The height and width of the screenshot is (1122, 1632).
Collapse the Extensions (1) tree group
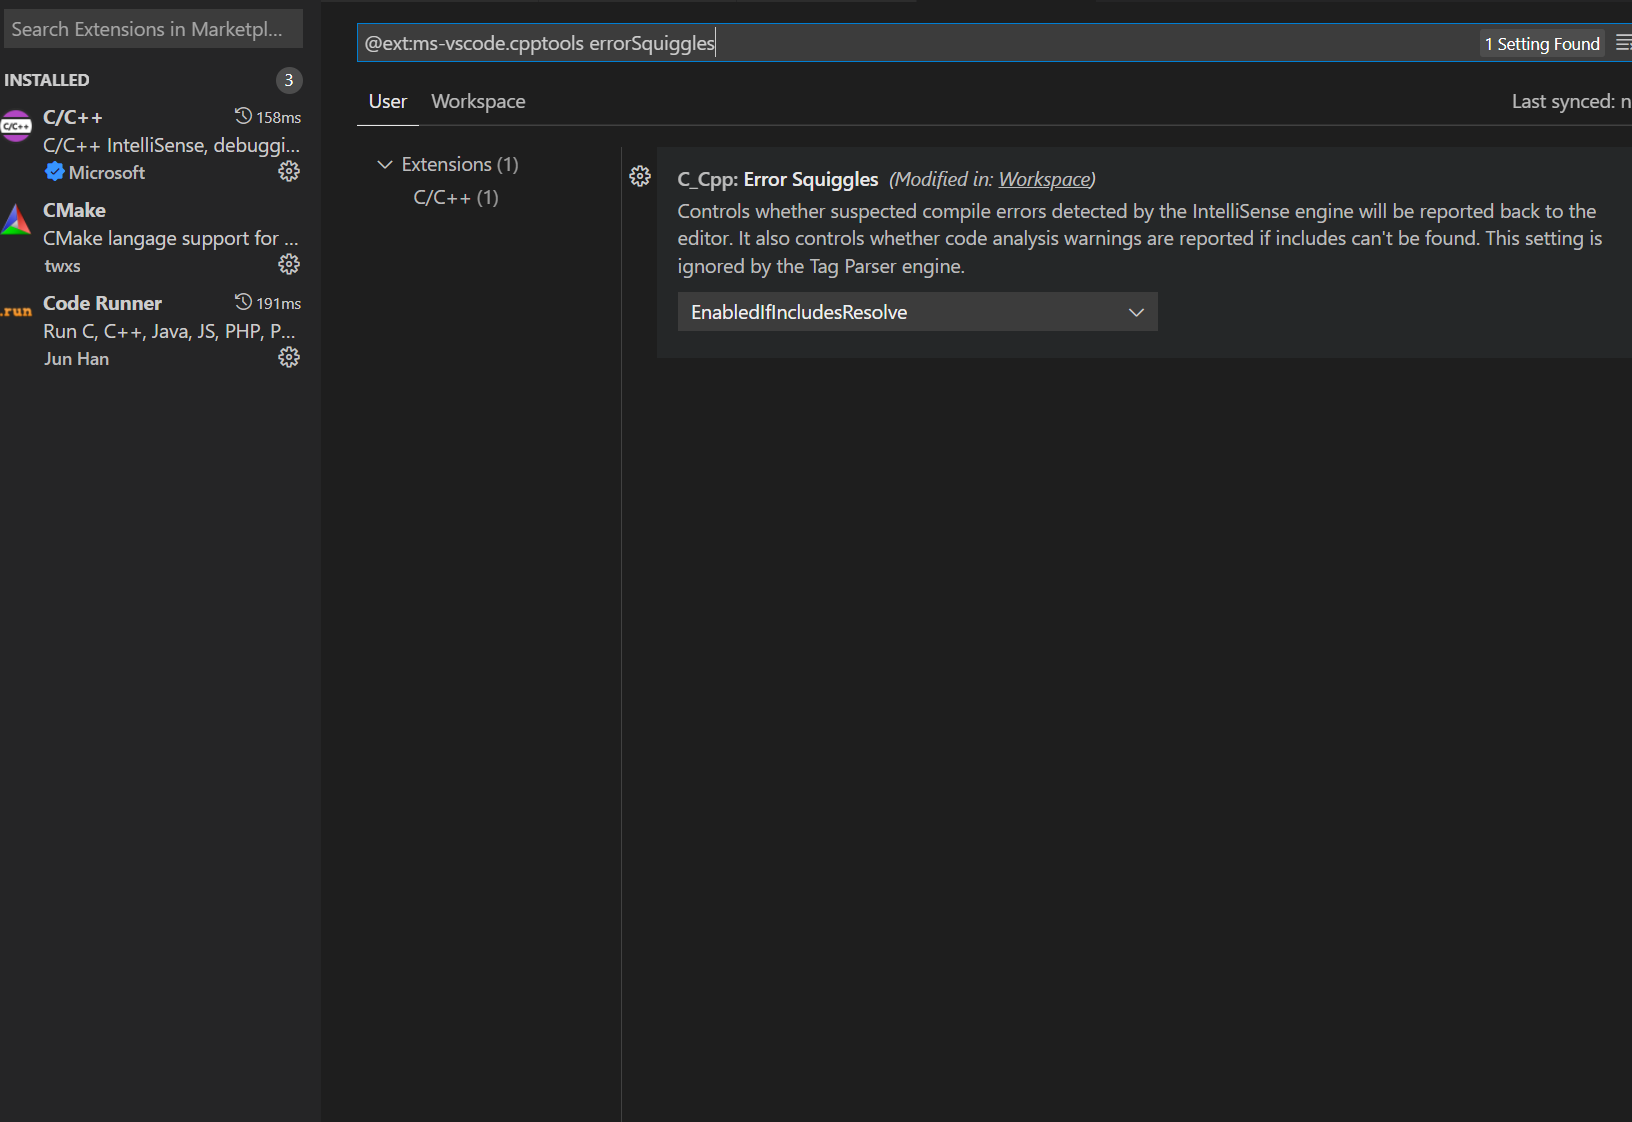click(x=385, y=164)
